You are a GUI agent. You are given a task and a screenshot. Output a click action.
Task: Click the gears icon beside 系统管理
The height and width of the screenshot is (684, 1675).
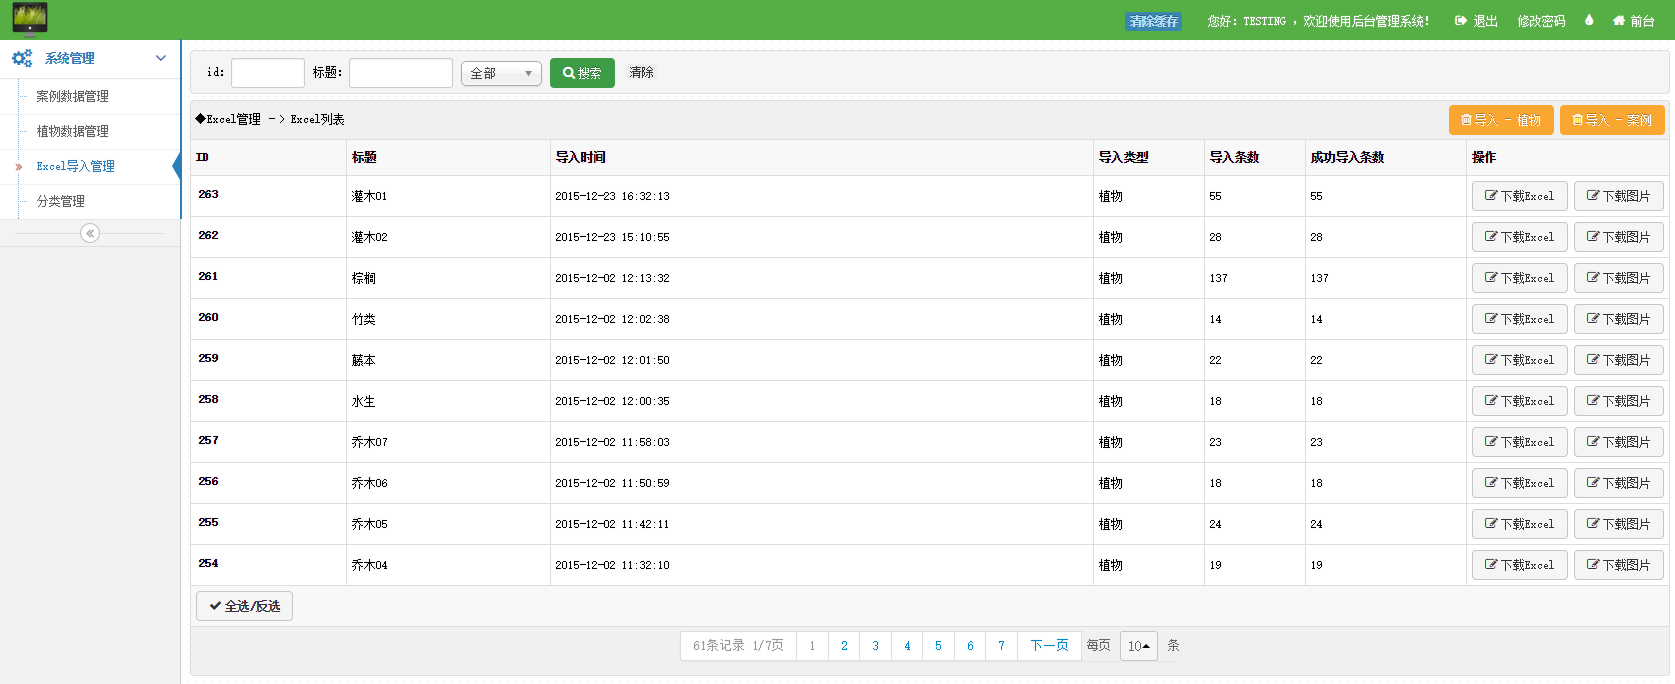(x=22, y=59)
